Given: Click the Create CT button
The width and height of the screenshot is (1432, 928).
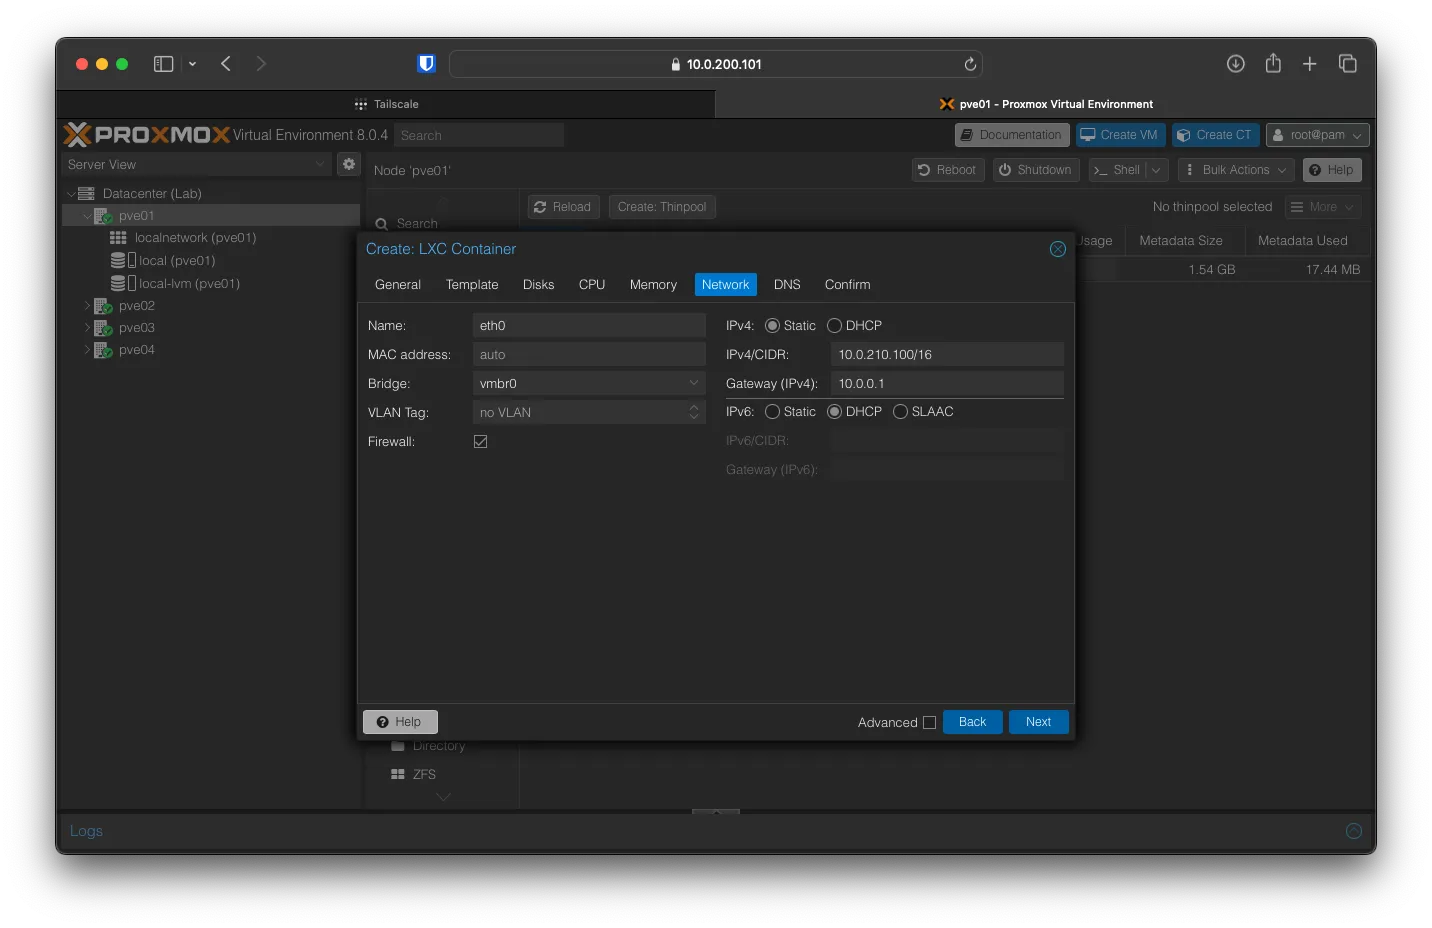Looking at the screenshot, I should [1214, 135].
